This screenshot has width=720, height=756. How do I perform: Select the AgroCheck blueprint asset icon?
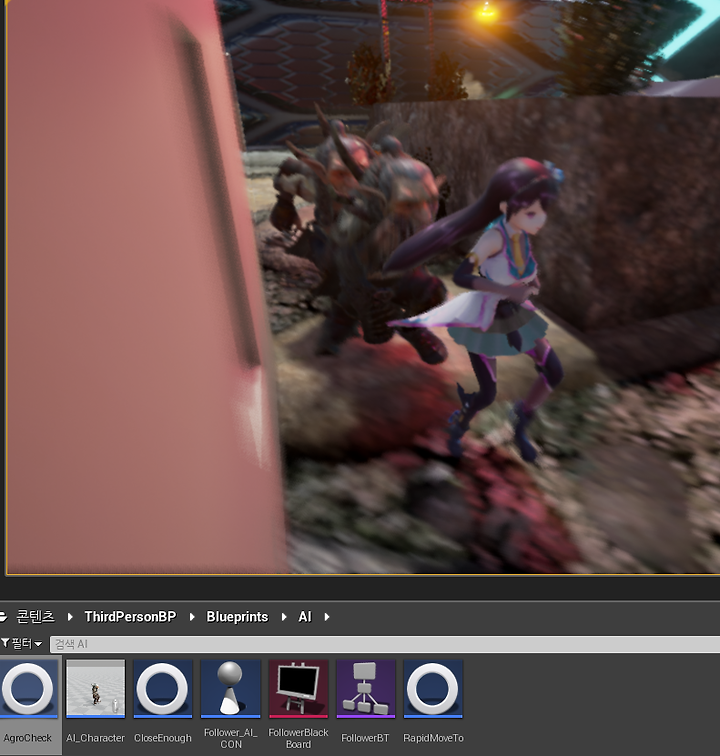click(28, 688)
